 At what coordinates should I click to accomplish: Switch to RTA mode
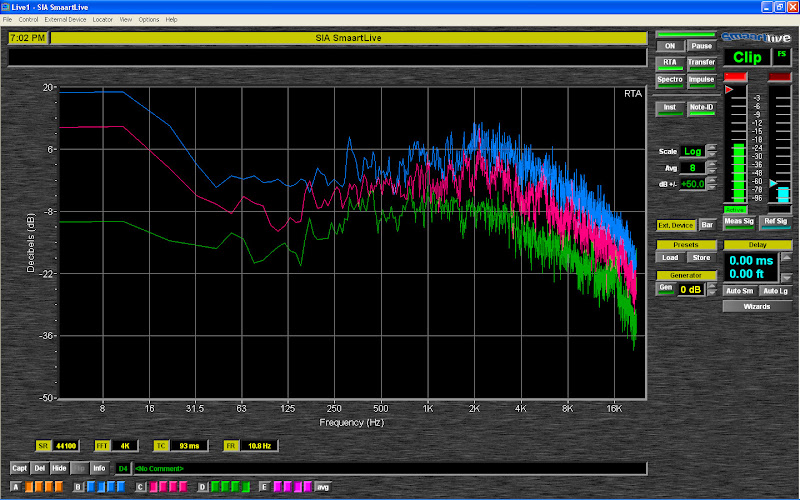tap(670, 63)
